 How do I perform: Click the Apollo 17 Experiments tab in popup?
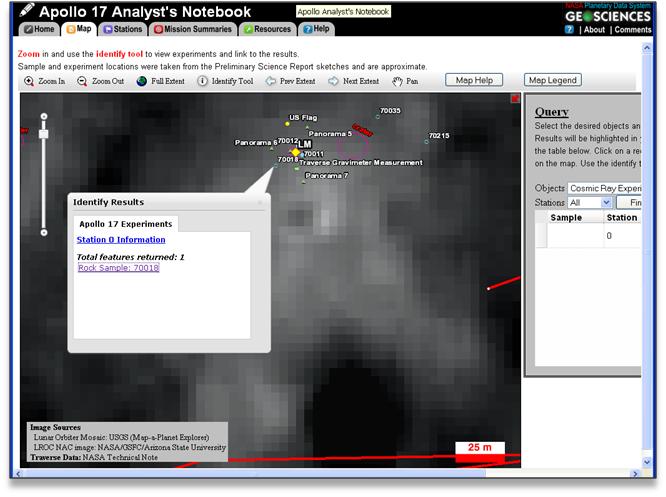coord(126,224)
